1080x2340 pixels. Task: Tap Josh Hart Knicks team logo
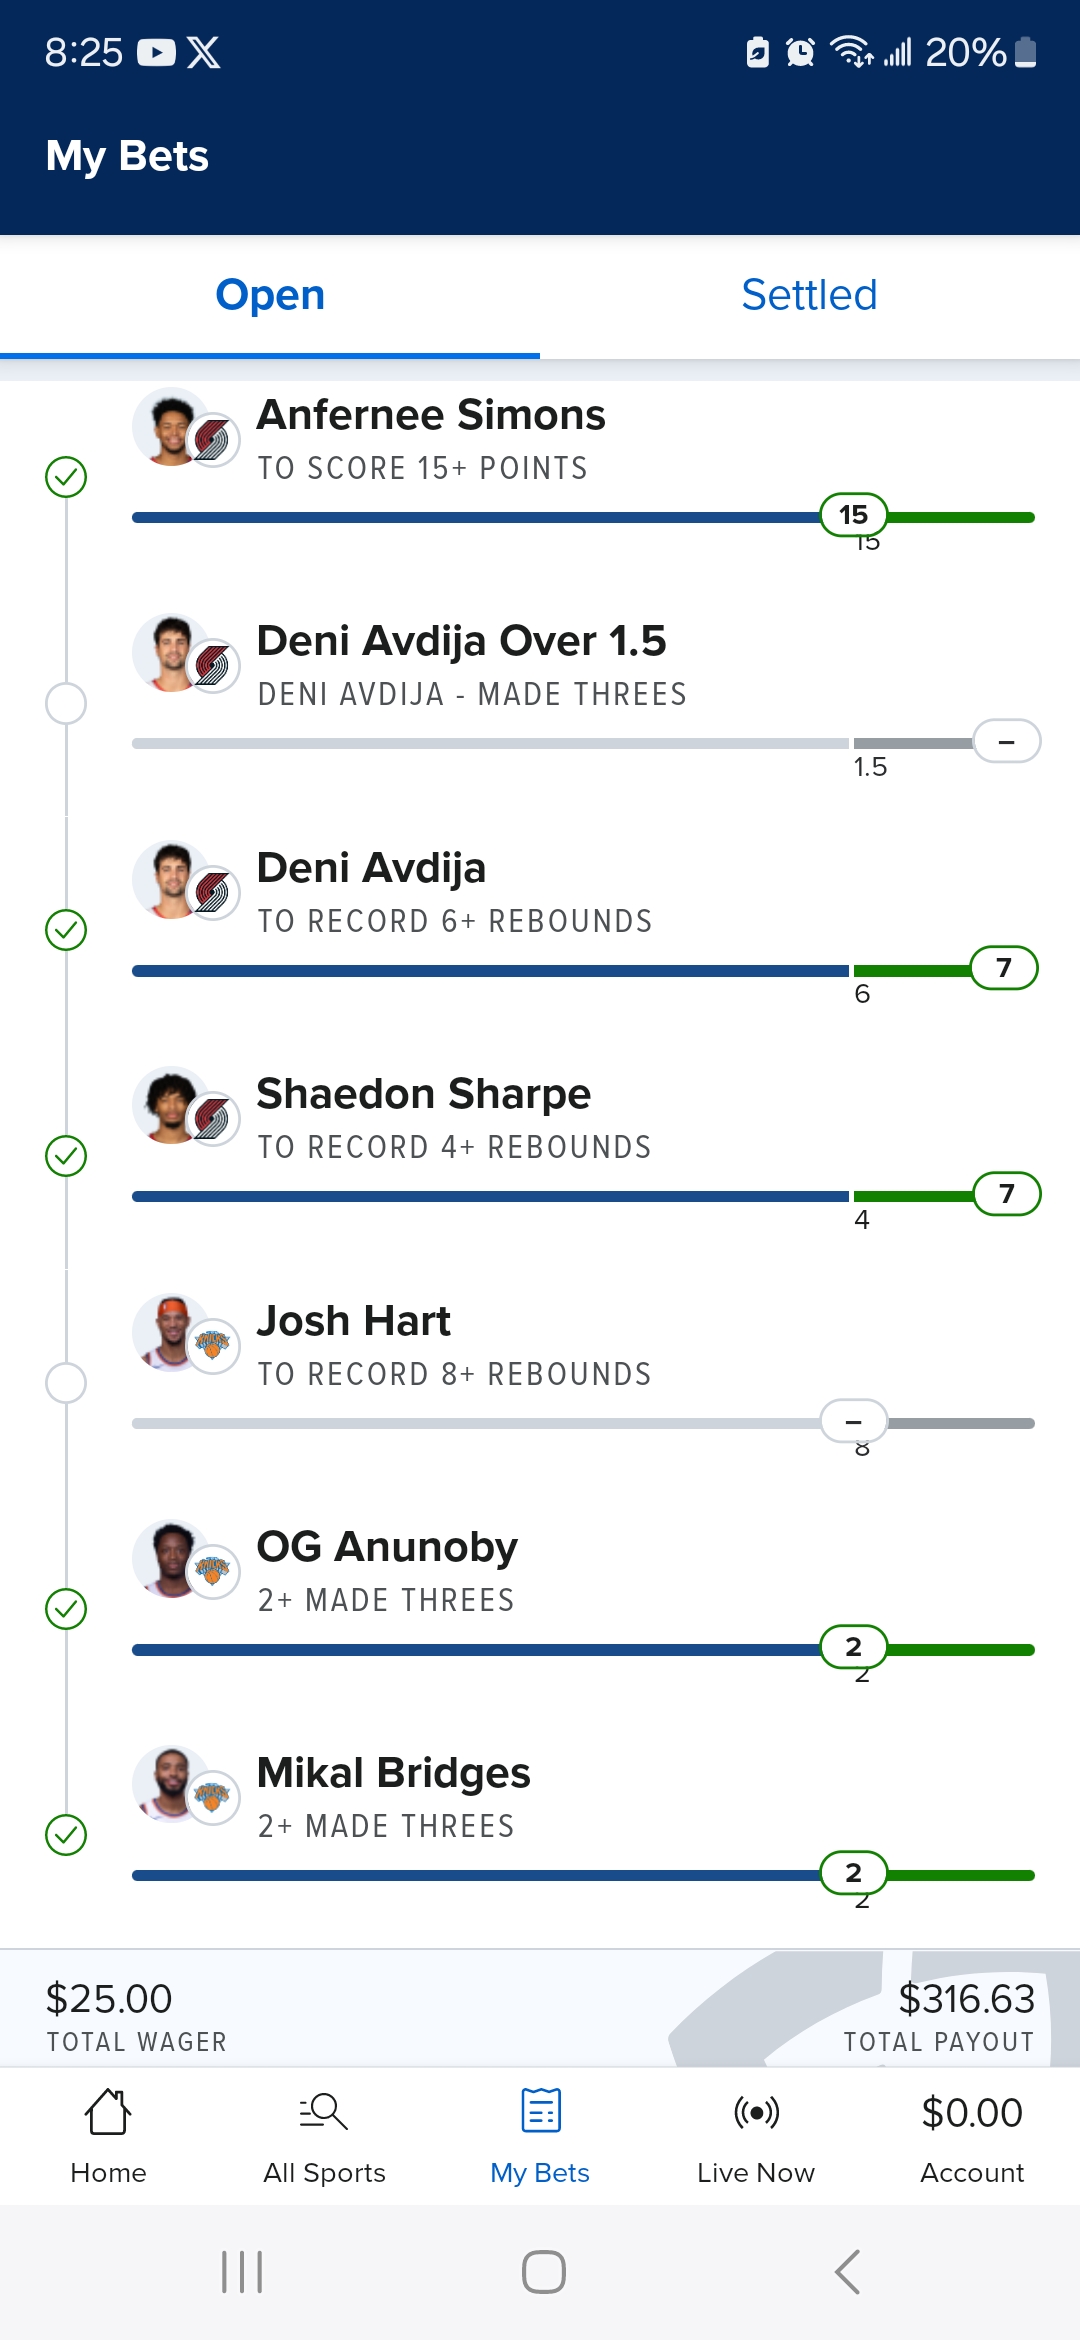213,1345
